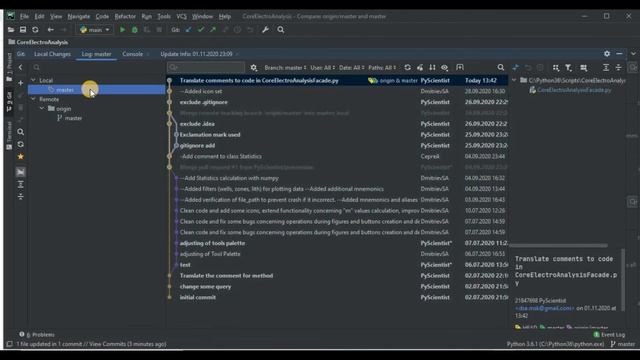Select the 'exclude .gitignore' commit row

point(337,102)
